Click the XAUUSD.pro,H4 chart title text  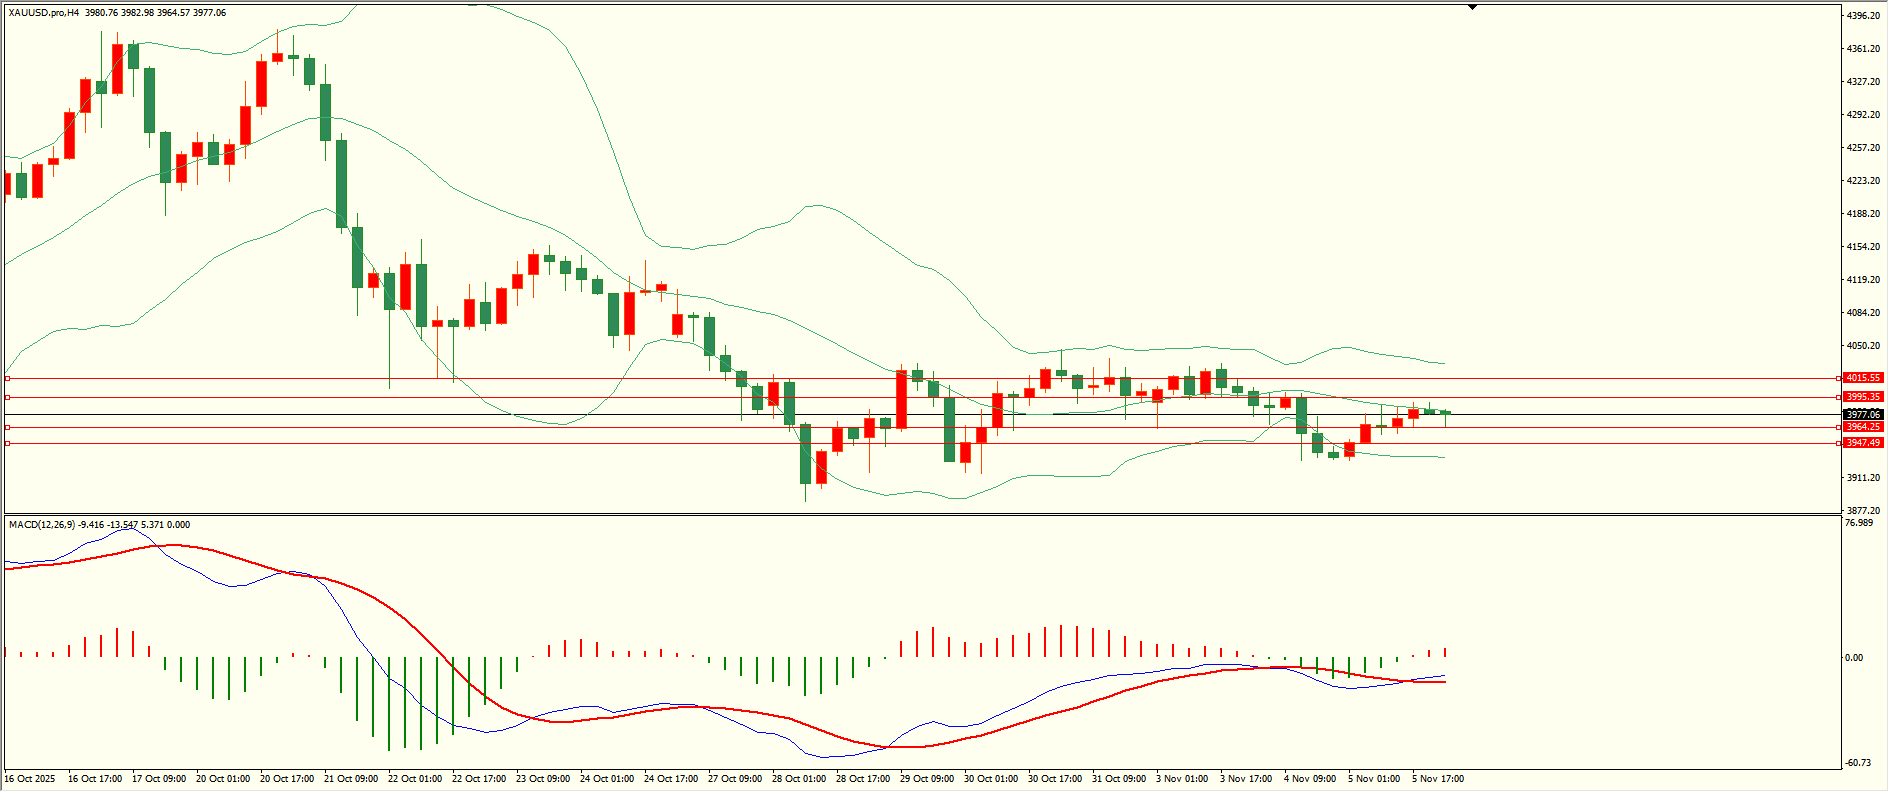pos(44,13)
